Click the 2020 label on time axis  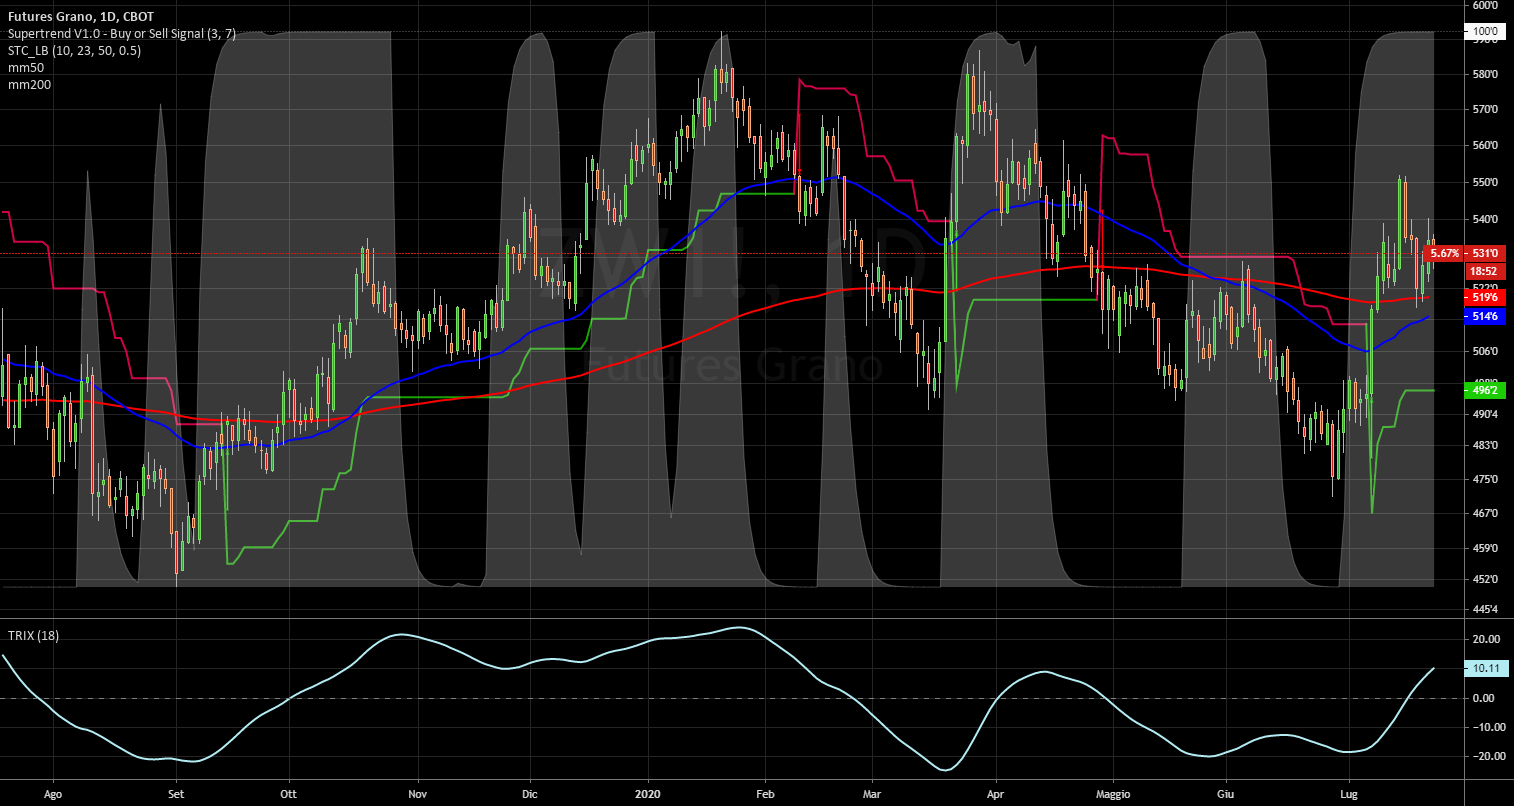click(648, 795)
